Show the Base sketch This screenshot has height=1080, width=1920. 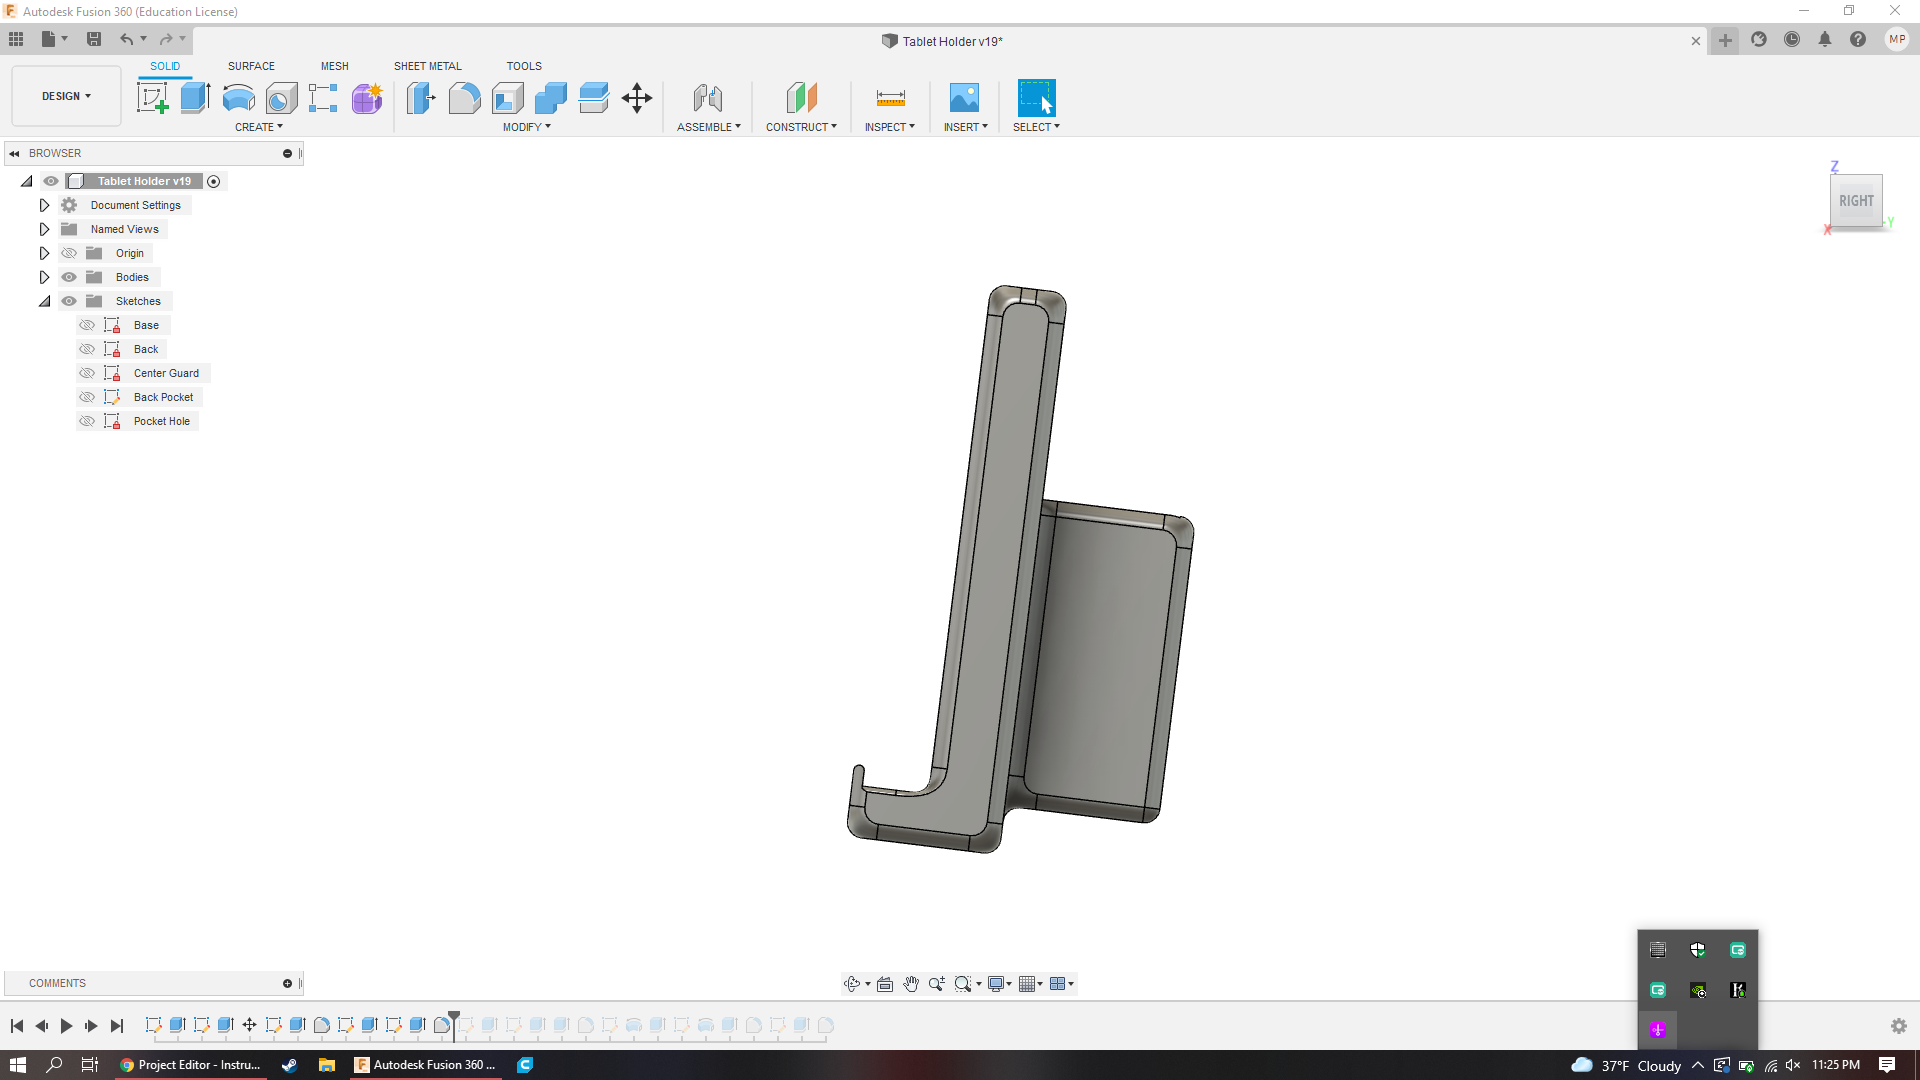(x=87, y=325)
